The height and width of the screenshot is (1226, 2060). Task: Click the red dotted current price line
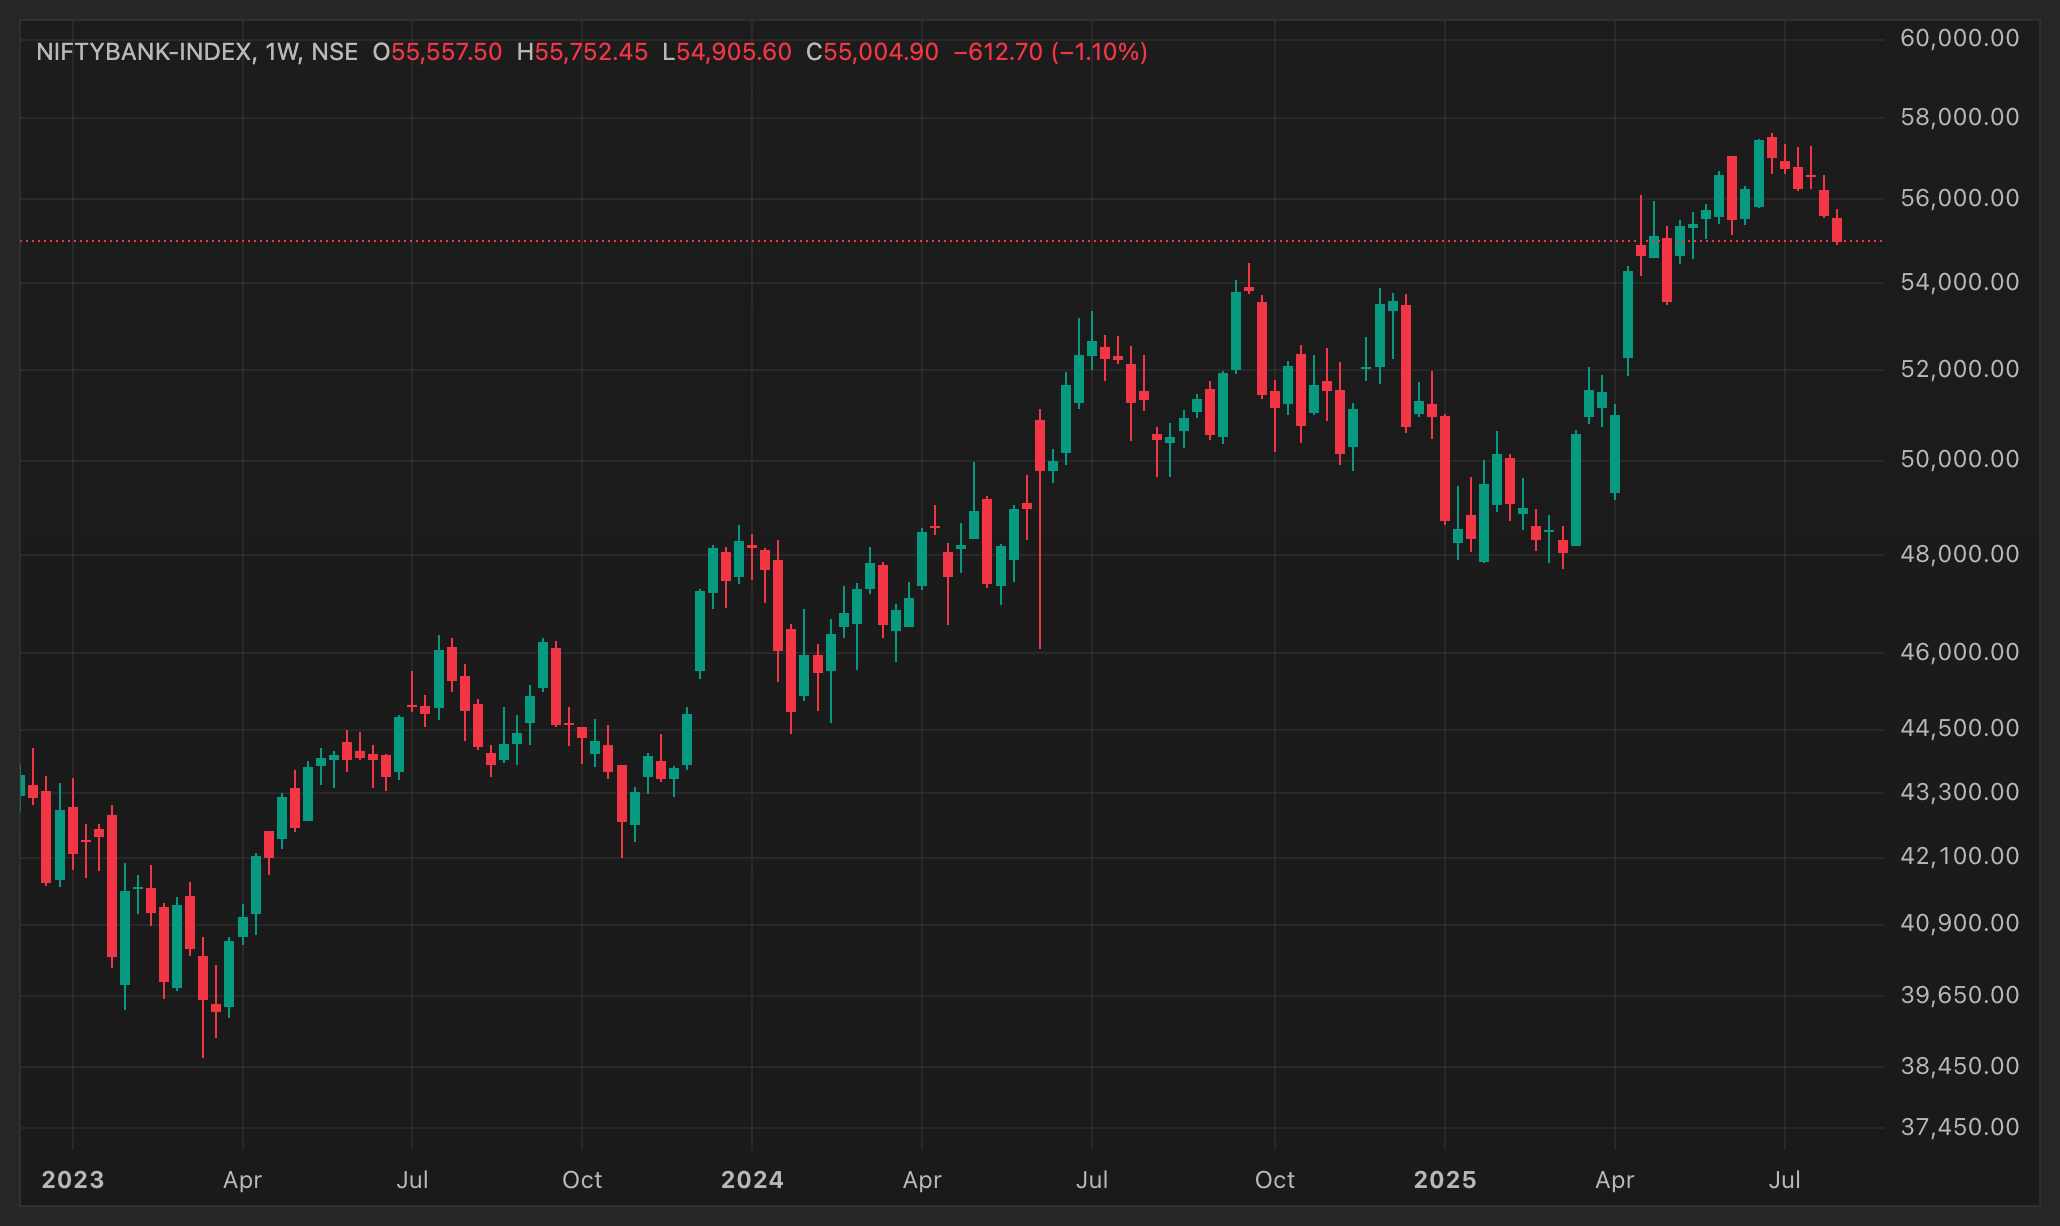(x=950, y=241)
